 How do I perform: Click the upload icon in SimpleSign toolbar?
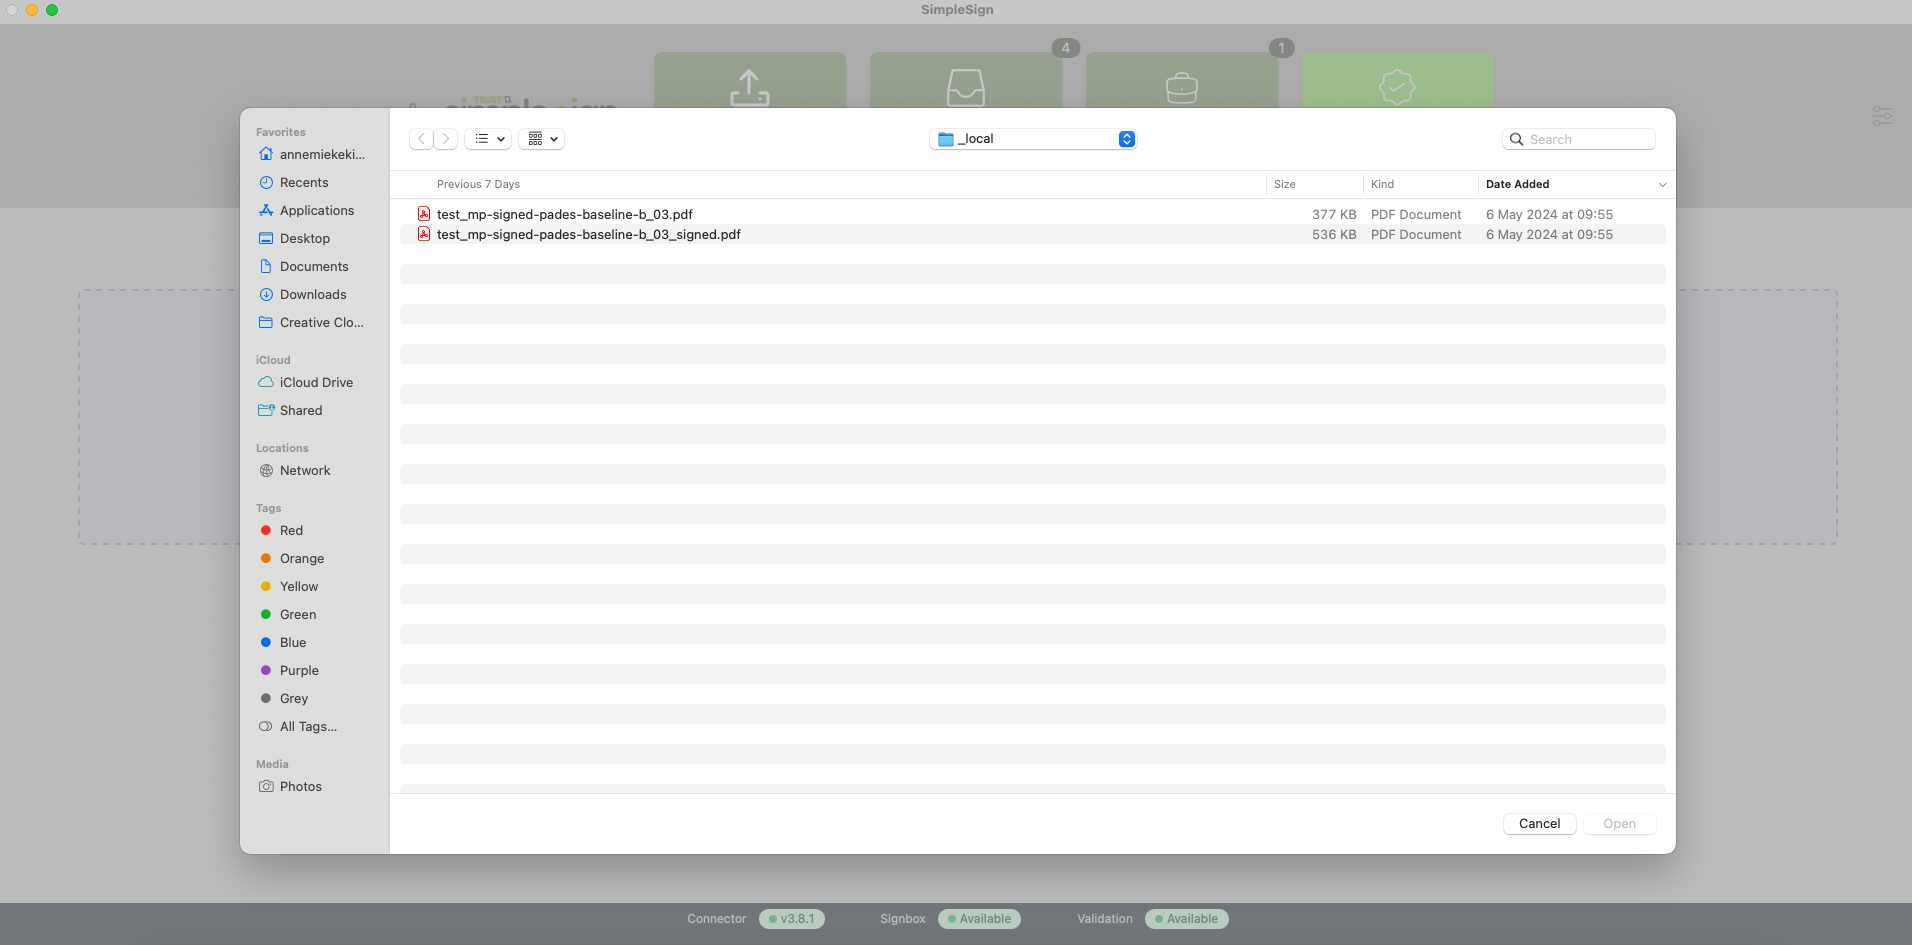[x=749, y=87]
